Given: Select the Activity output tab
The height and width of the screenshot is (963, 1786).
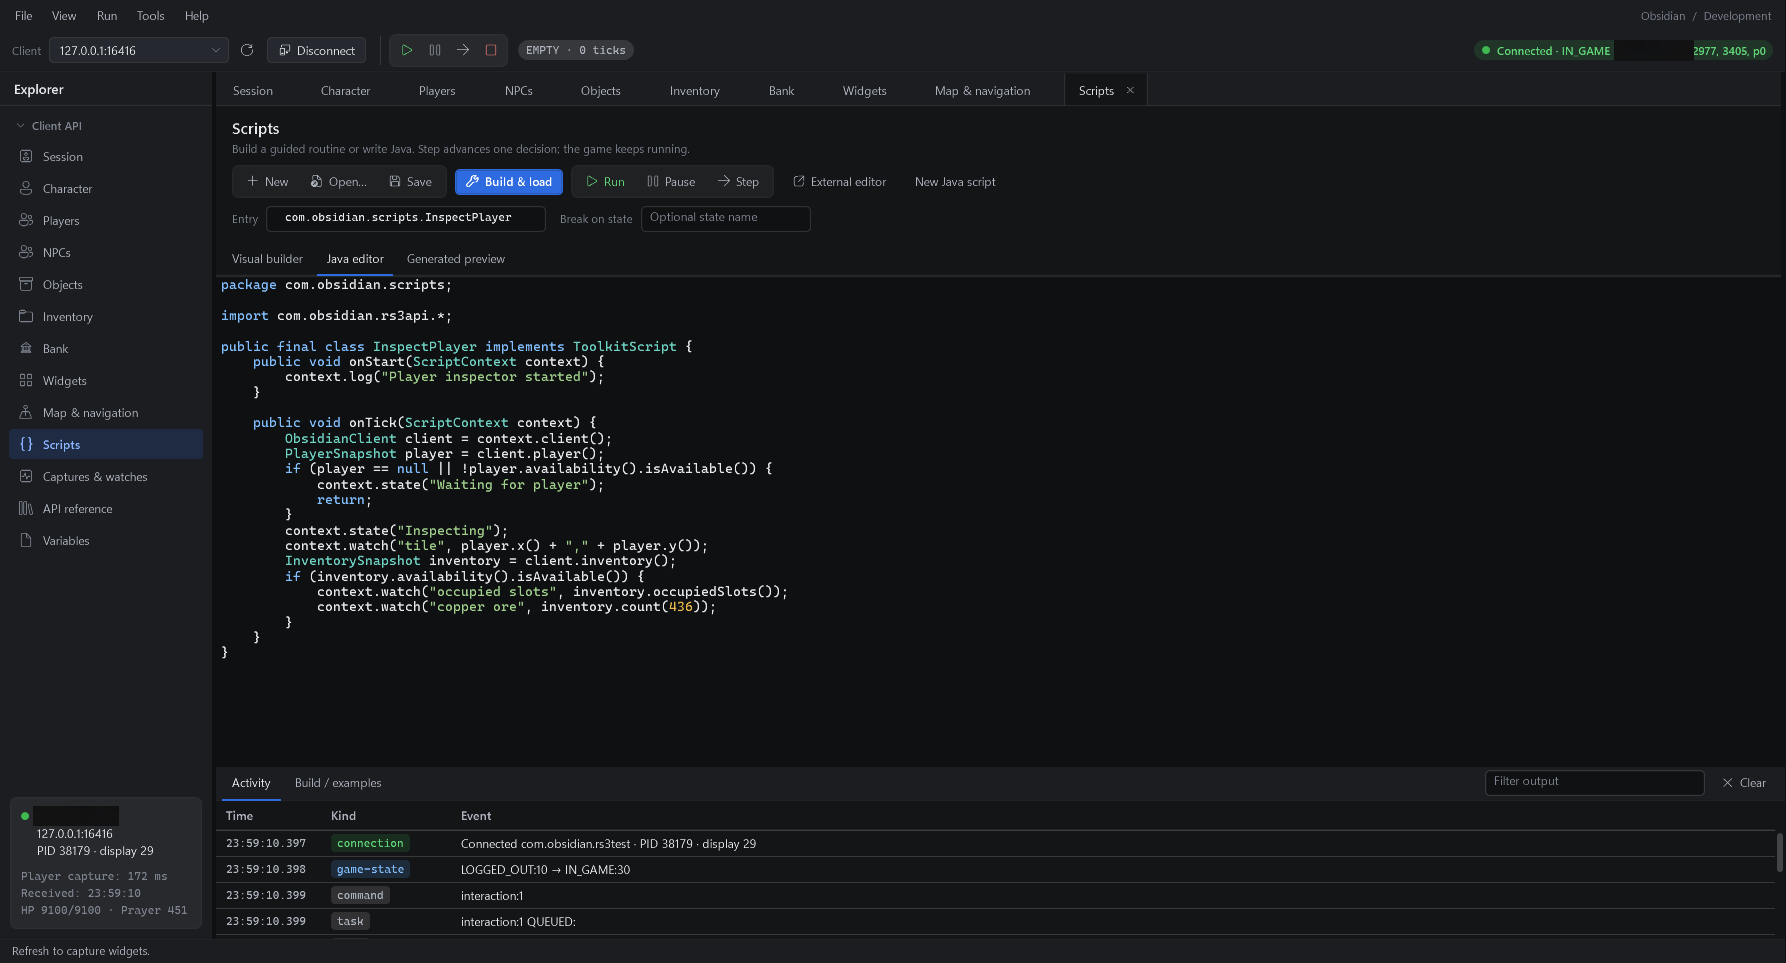Looking at the screenshot, I should 251,783.
